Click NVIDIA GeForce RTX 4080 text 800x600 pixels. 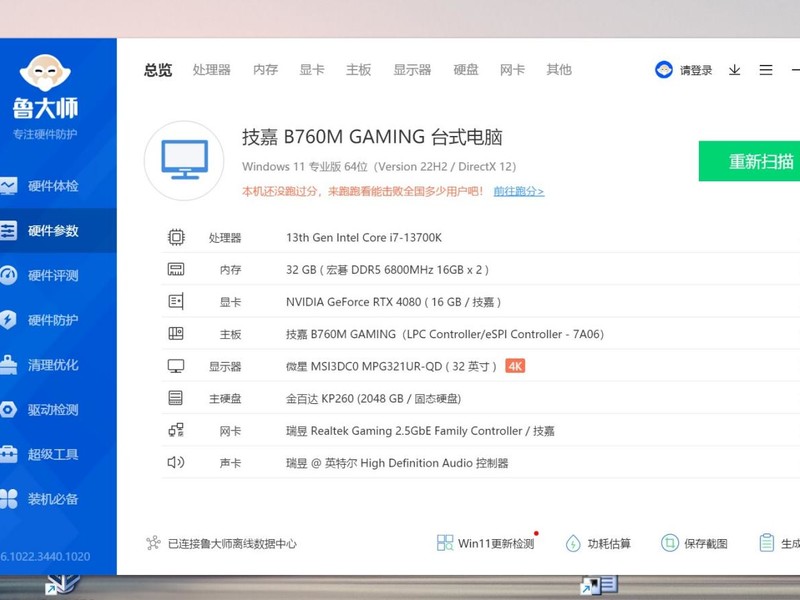coord(393,302)
